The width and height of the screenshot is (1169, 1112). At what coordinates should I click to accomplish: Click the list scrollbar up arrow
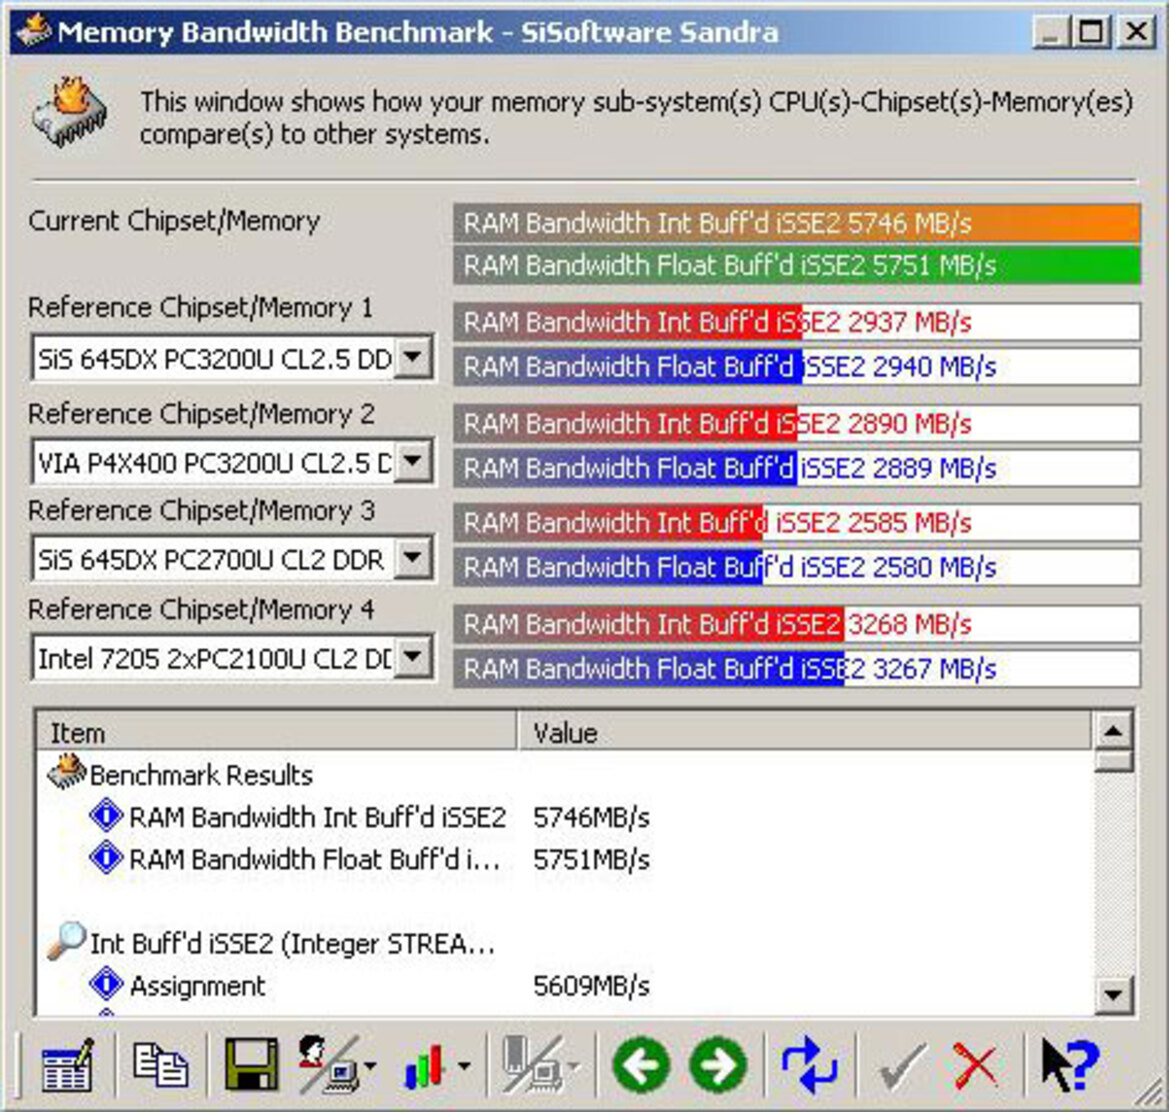tap(1114, 730)
